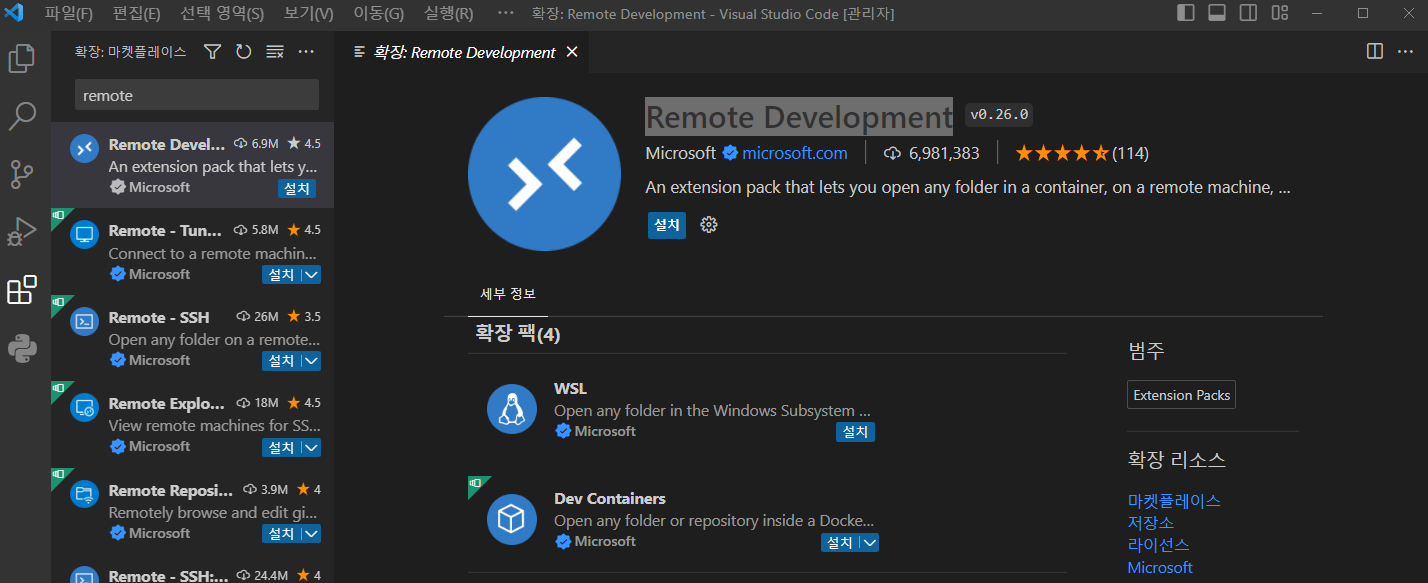Install Remote Development from sidebar list
The width and height of the screenshot is (1428, 583).
297,188
